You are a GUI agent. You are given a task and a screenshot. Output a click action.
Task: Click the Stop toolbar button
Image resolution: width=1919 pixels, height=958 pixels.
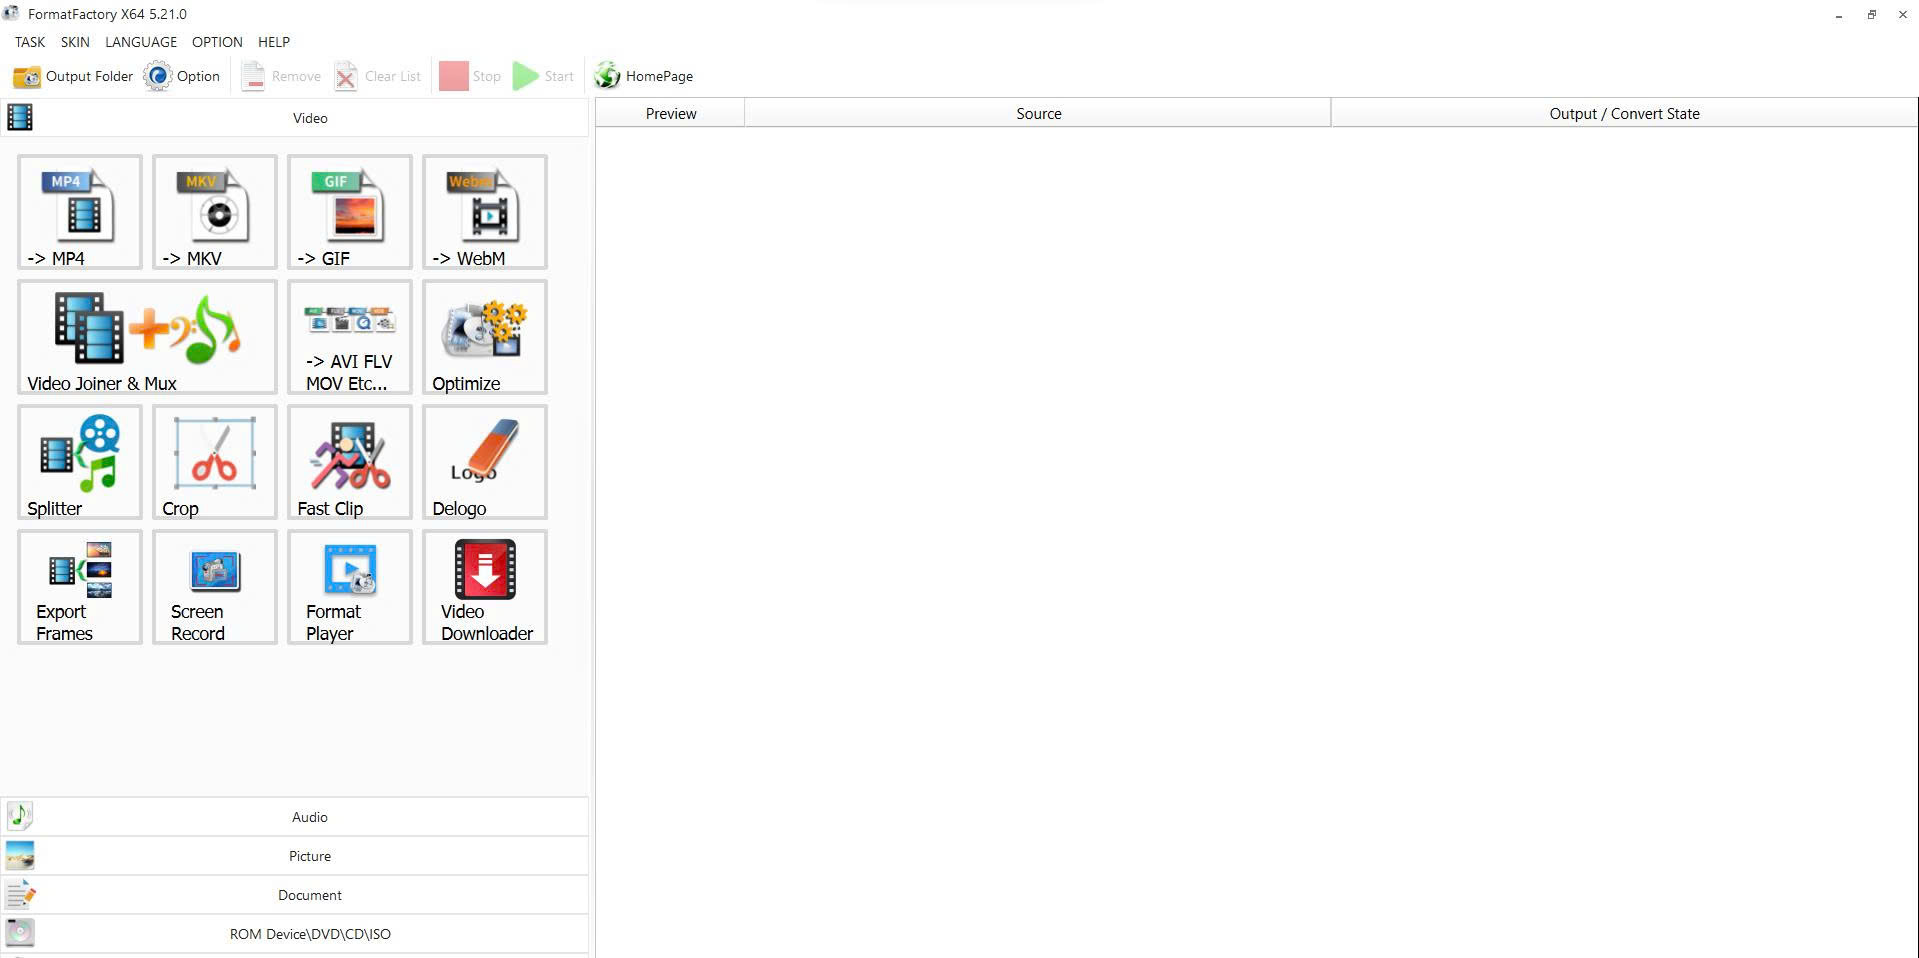[x=470, y=76]
